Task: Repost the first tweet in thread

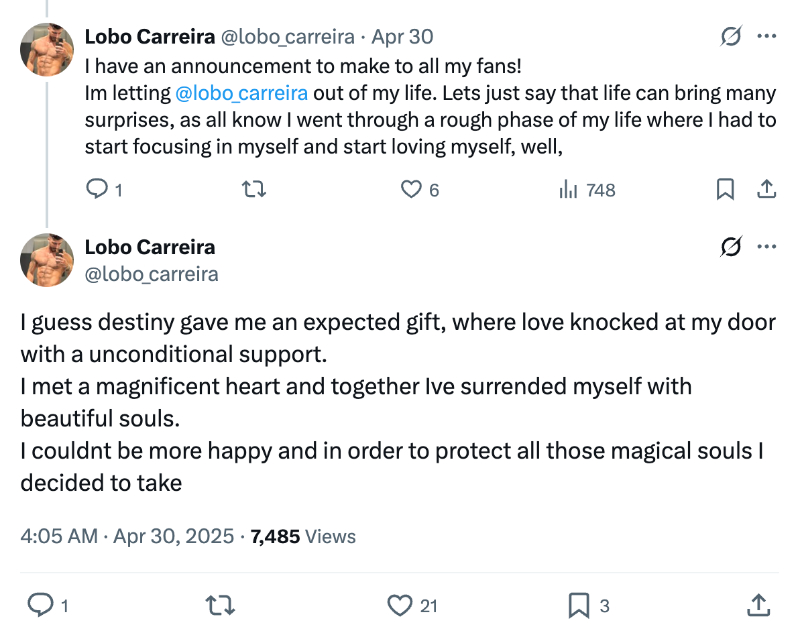Action: click(x=255, y=189)
